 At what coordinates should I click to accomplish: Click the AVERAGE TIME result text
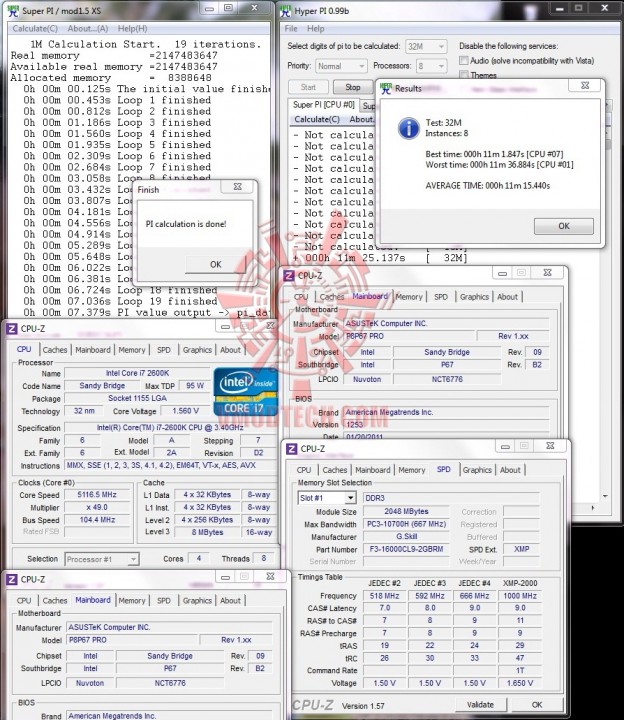(x=488, y=186)
